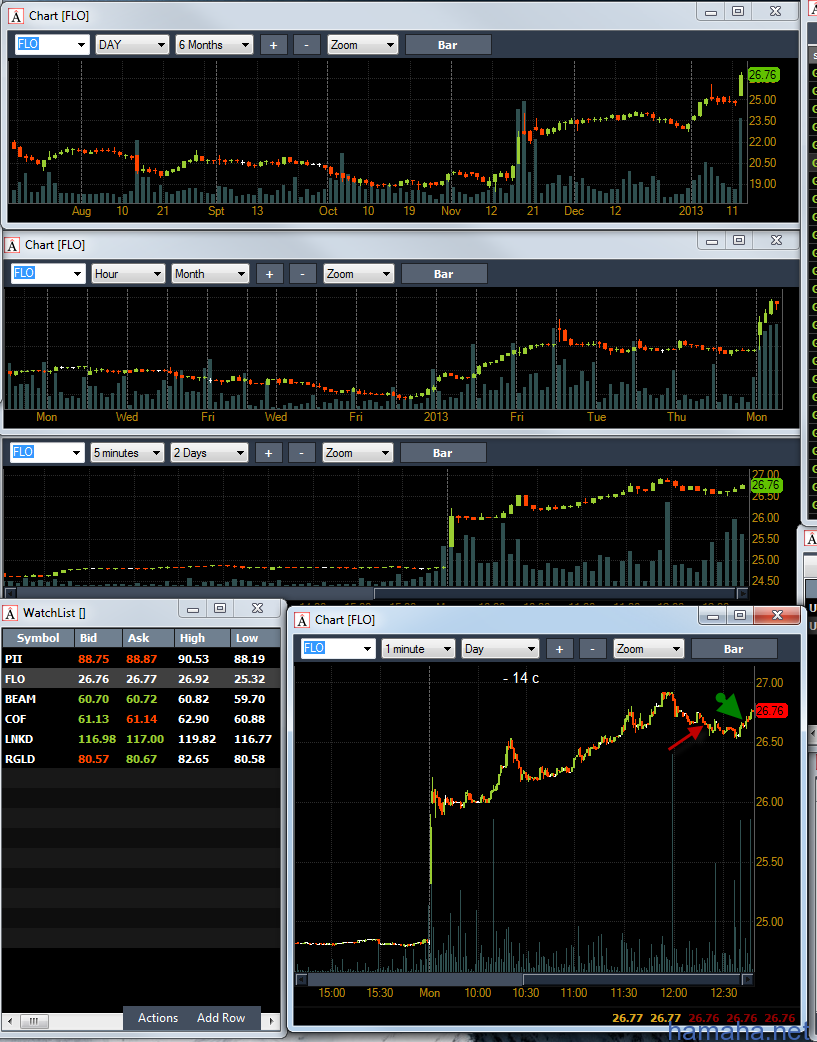The height and width of the screenshot is (1042, 817).
Task: Open Zoom dropdown in daily chart
Action: 362,45
